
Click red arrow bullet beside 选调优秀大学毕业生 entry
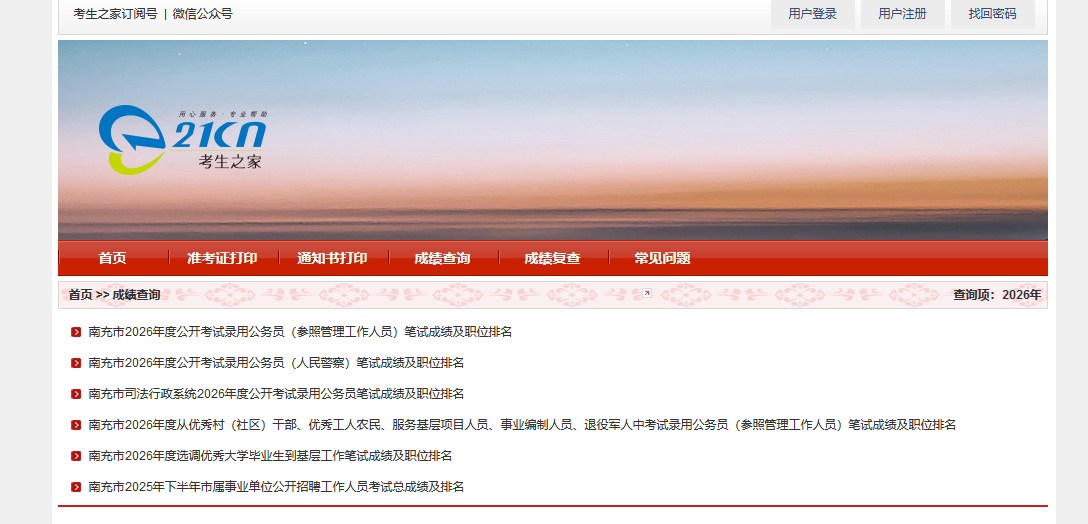pyautogui.click(x=76, y=456)
